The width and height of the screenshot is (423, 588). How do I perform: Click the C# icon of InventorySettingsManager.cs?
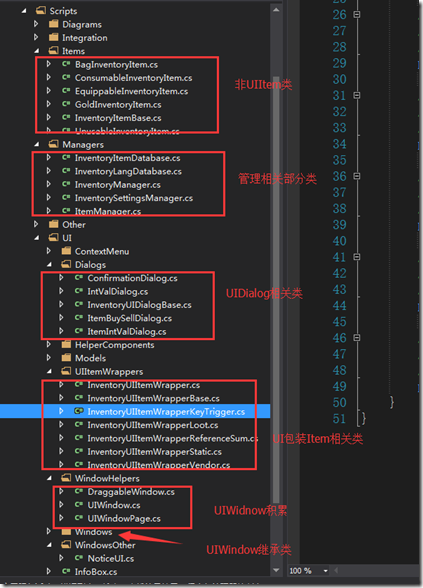[66, 197]
